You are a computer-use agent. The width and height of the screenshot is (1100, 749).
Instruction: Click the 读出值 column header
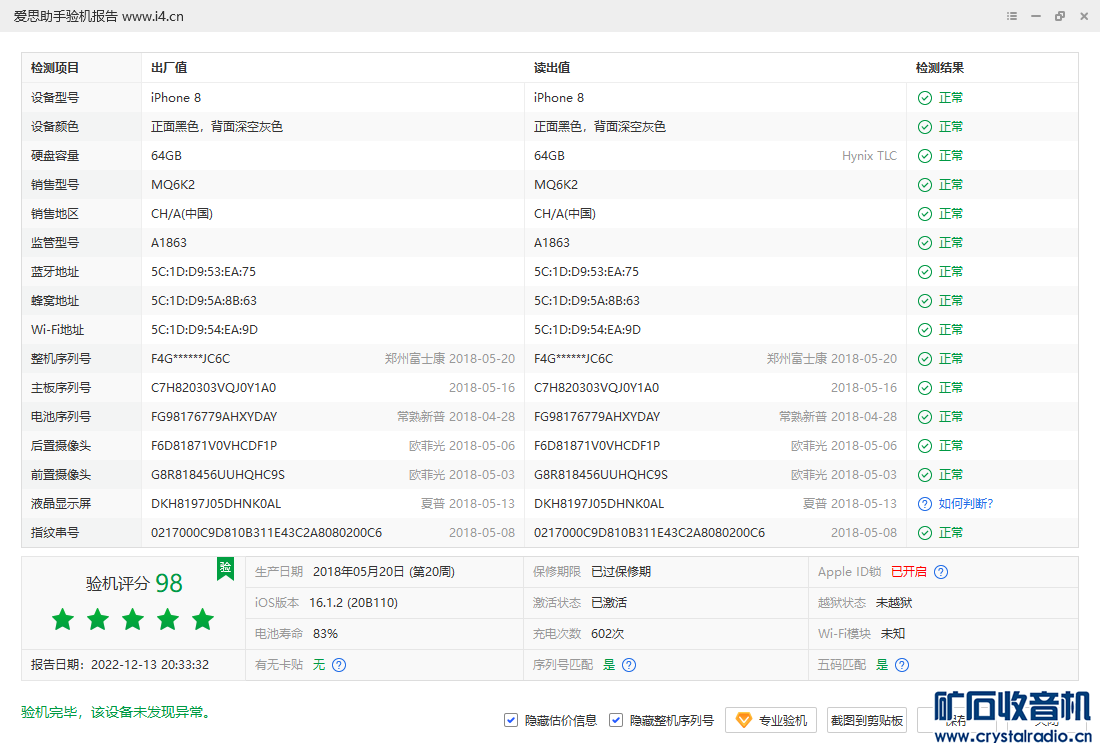coord(552,68)
